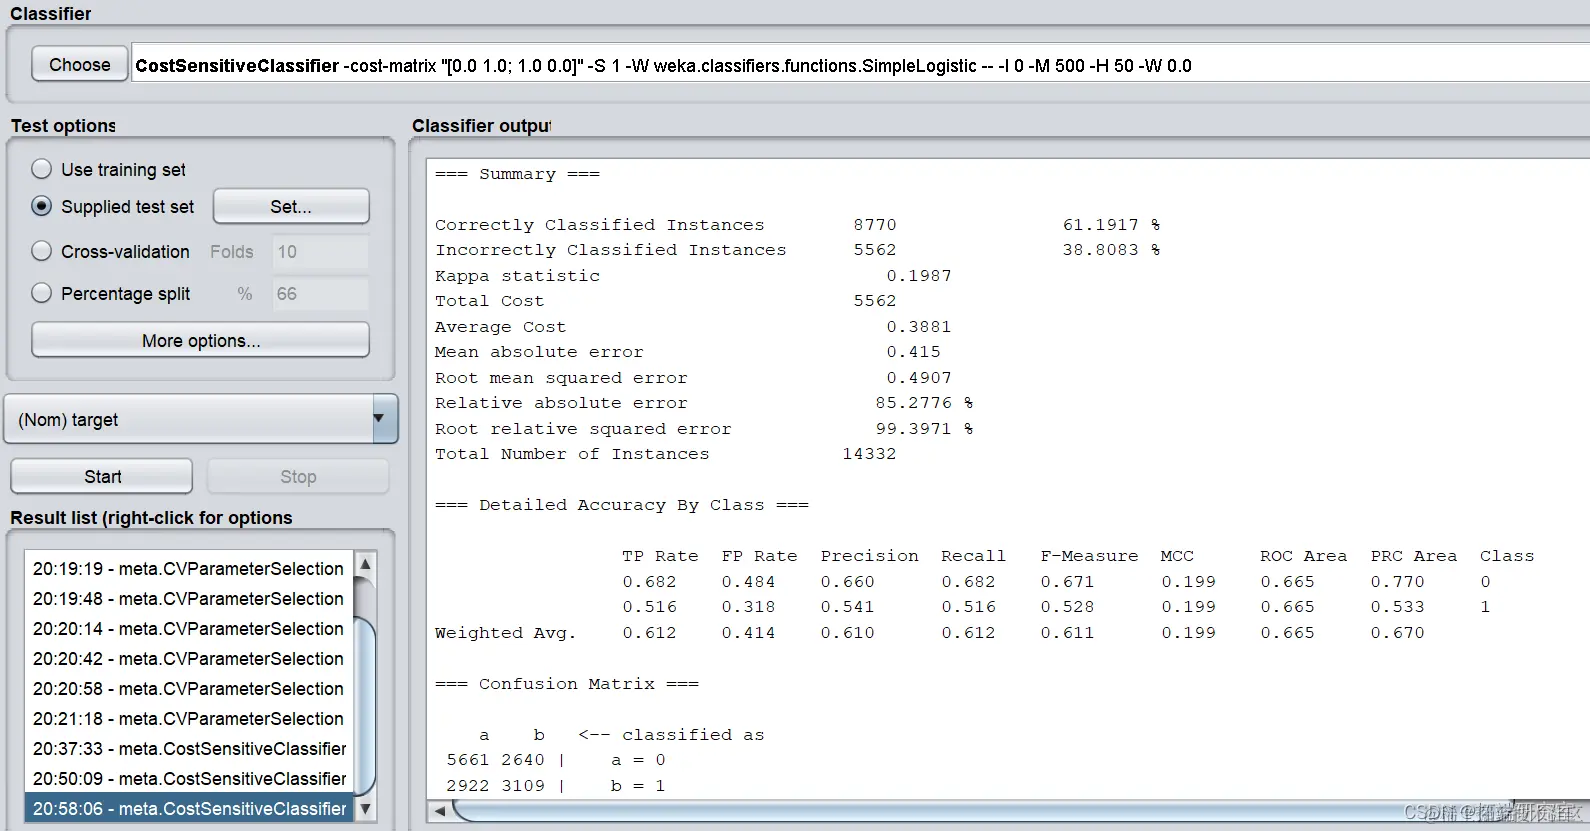Select 20:19:48 CVParameterSelection result
The width and height of the screenshot is (1590, 831).
coord(188,598)
